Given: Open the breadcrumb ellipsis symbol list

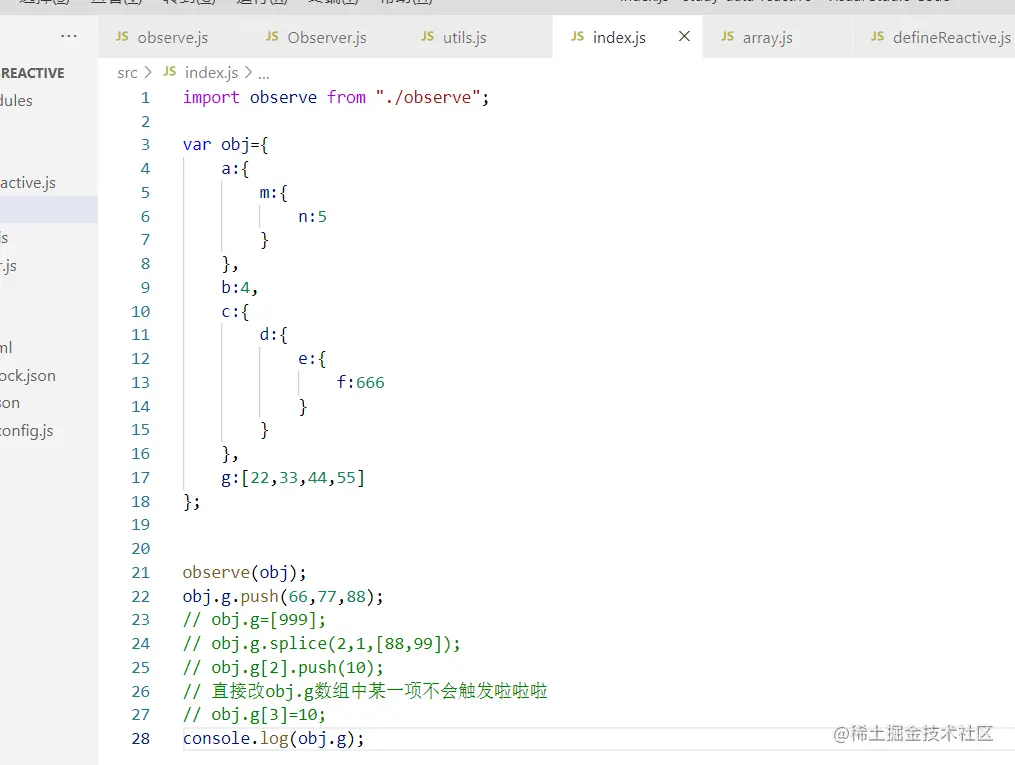Looking at the screenshot, I should coord(264,74).
